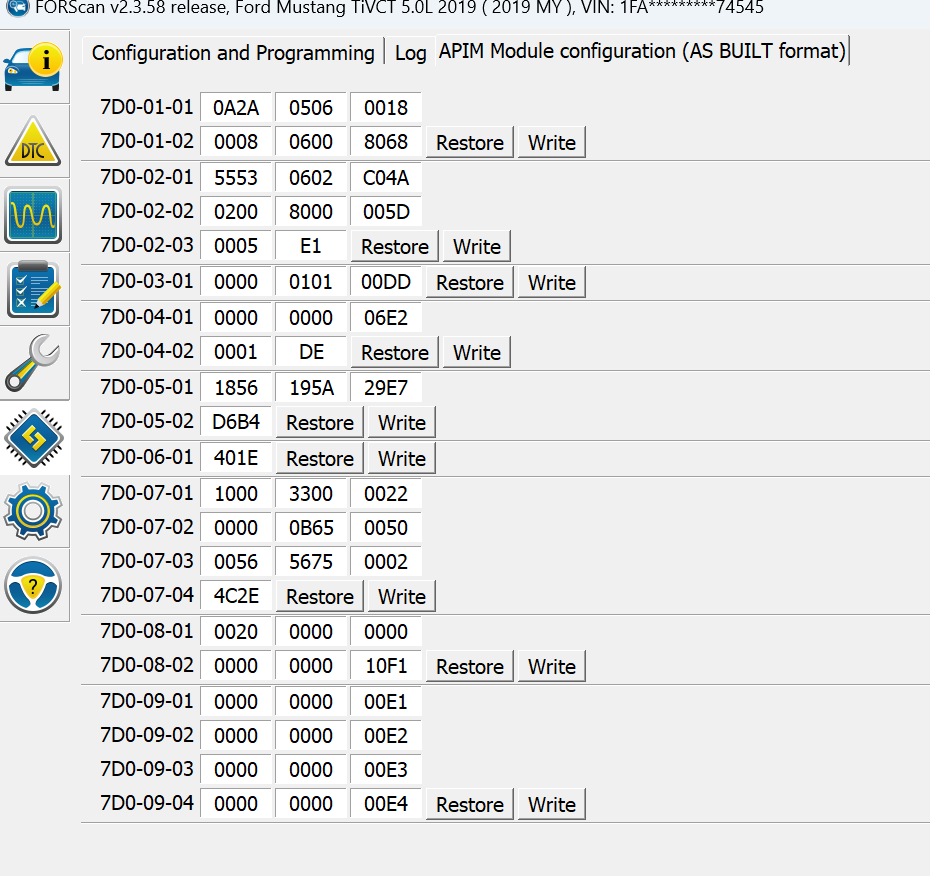This screenshot has width=930, height=876.
Task: Edit the 06E2 field in row 7D0-04-01
Action: pos(386,317)
